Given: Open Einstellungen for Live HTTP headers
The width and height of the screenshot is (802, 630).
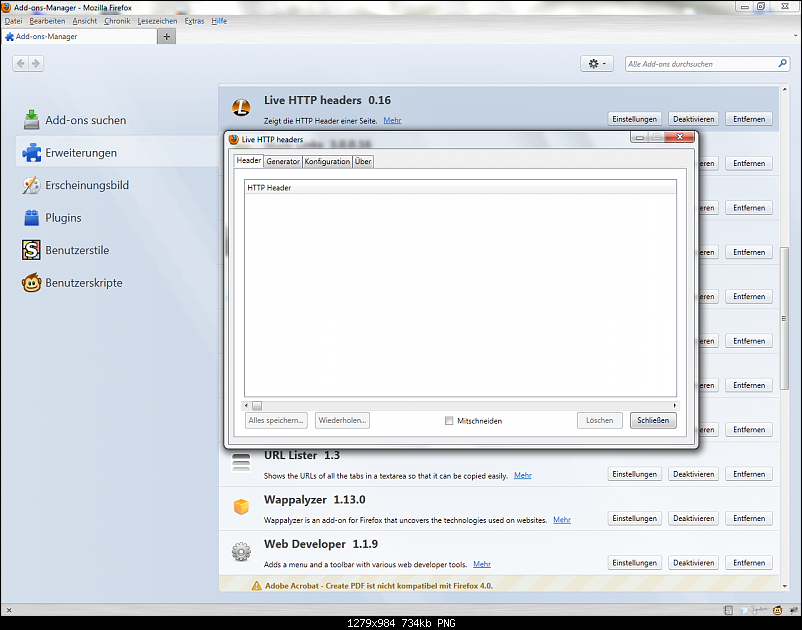Looking at the screenshot, I should 635,119.
